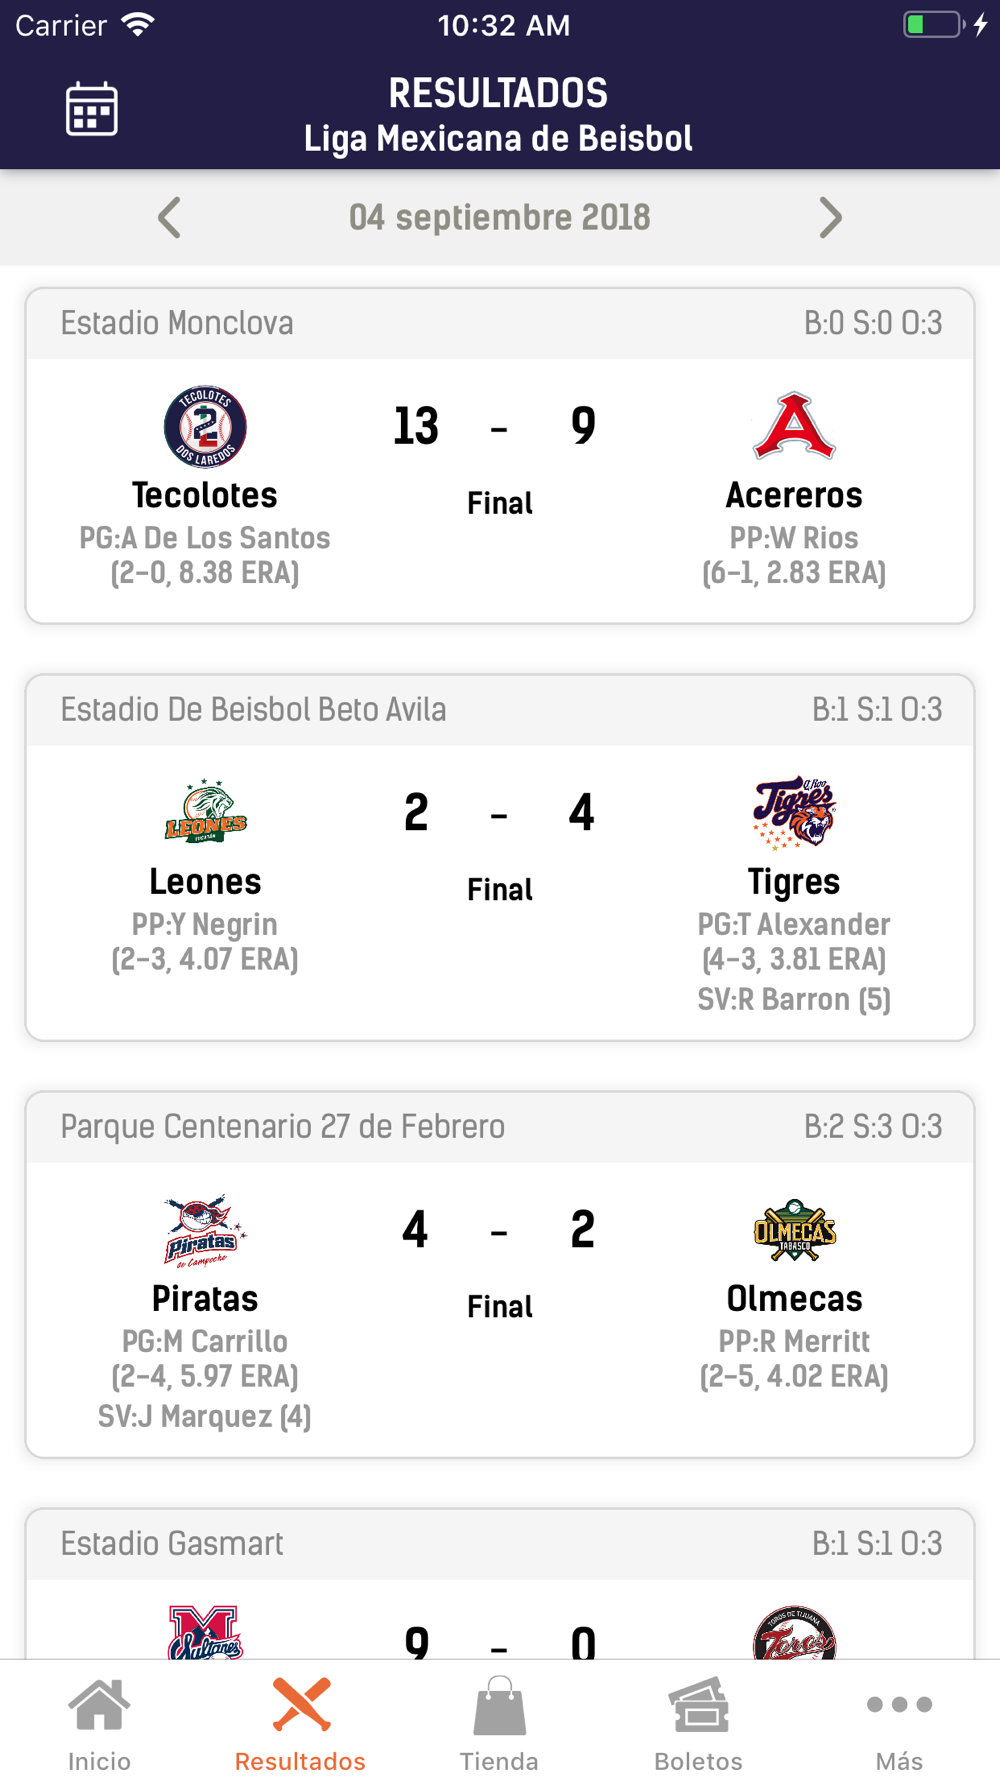Image resolution: width=1000 pixels, height=1778 pixels.
Task: Open the Más menu tab
Action: pos(899,1722)
